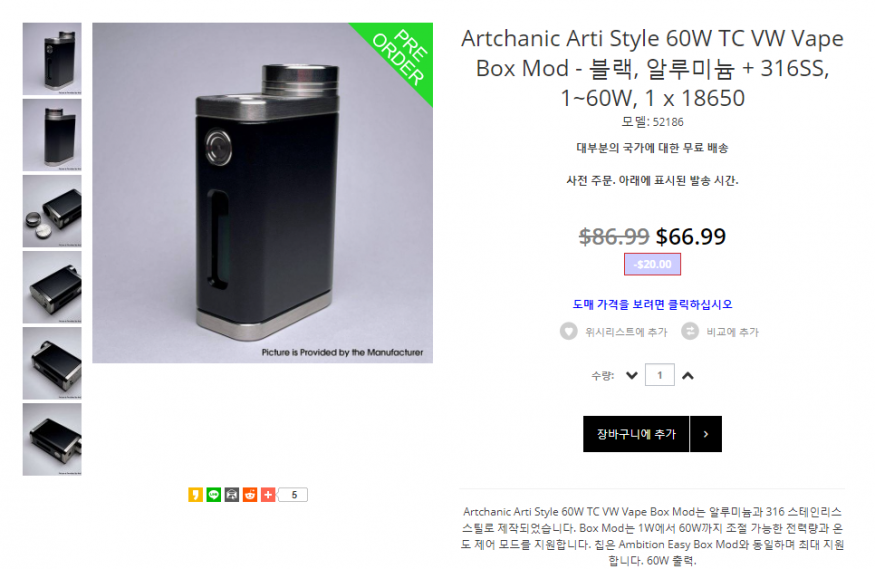This screenshot has width=875, height=569.
Task: Click the -$20.00 discount badge
Action: tap(652, 264)
